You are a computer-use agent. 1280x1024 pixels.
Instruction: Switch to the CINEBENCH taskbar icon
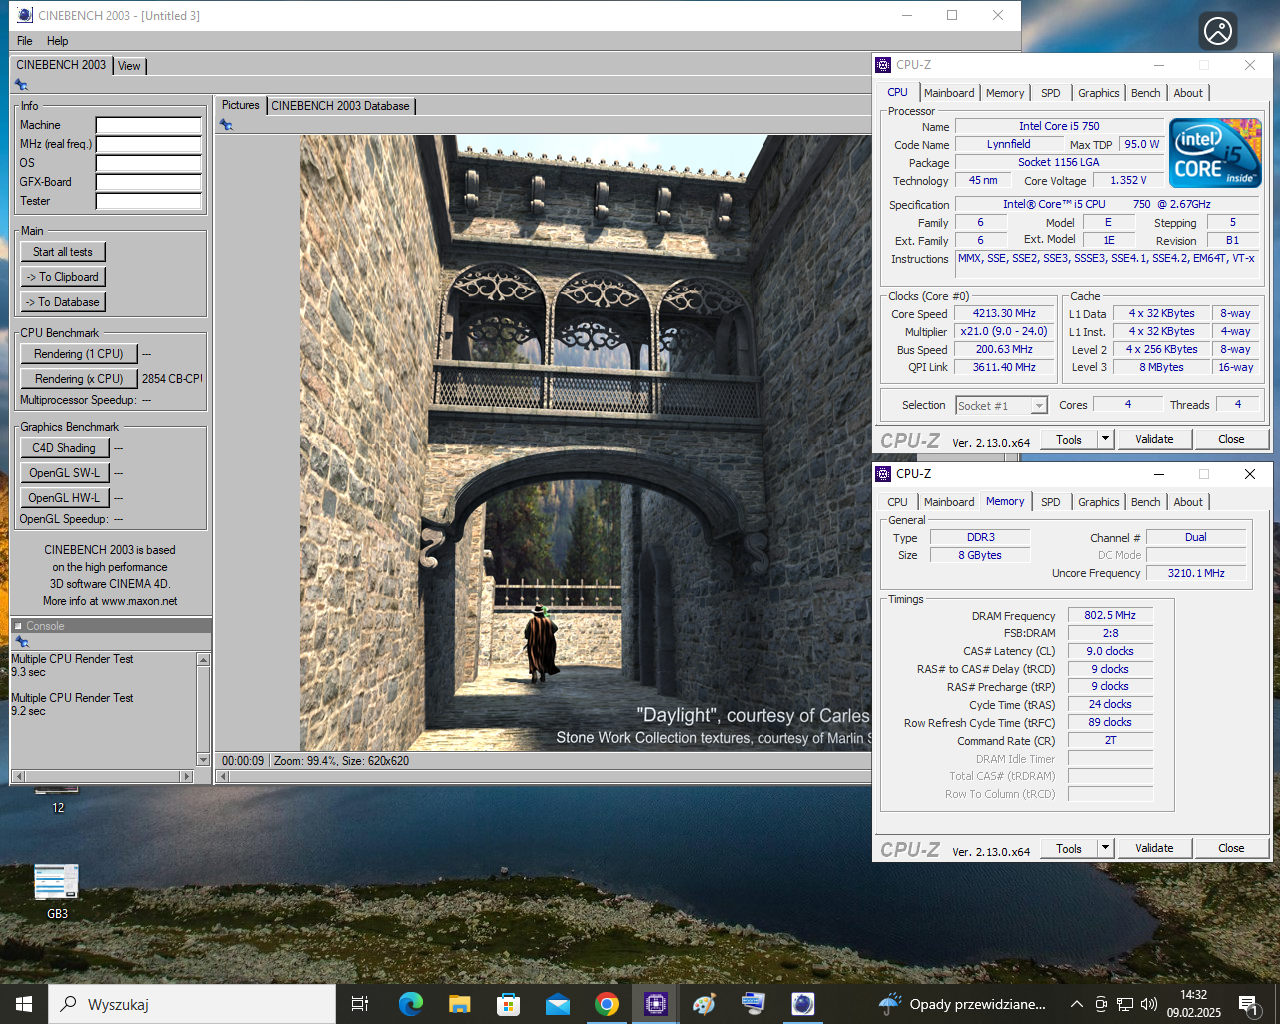point(802,1004)
